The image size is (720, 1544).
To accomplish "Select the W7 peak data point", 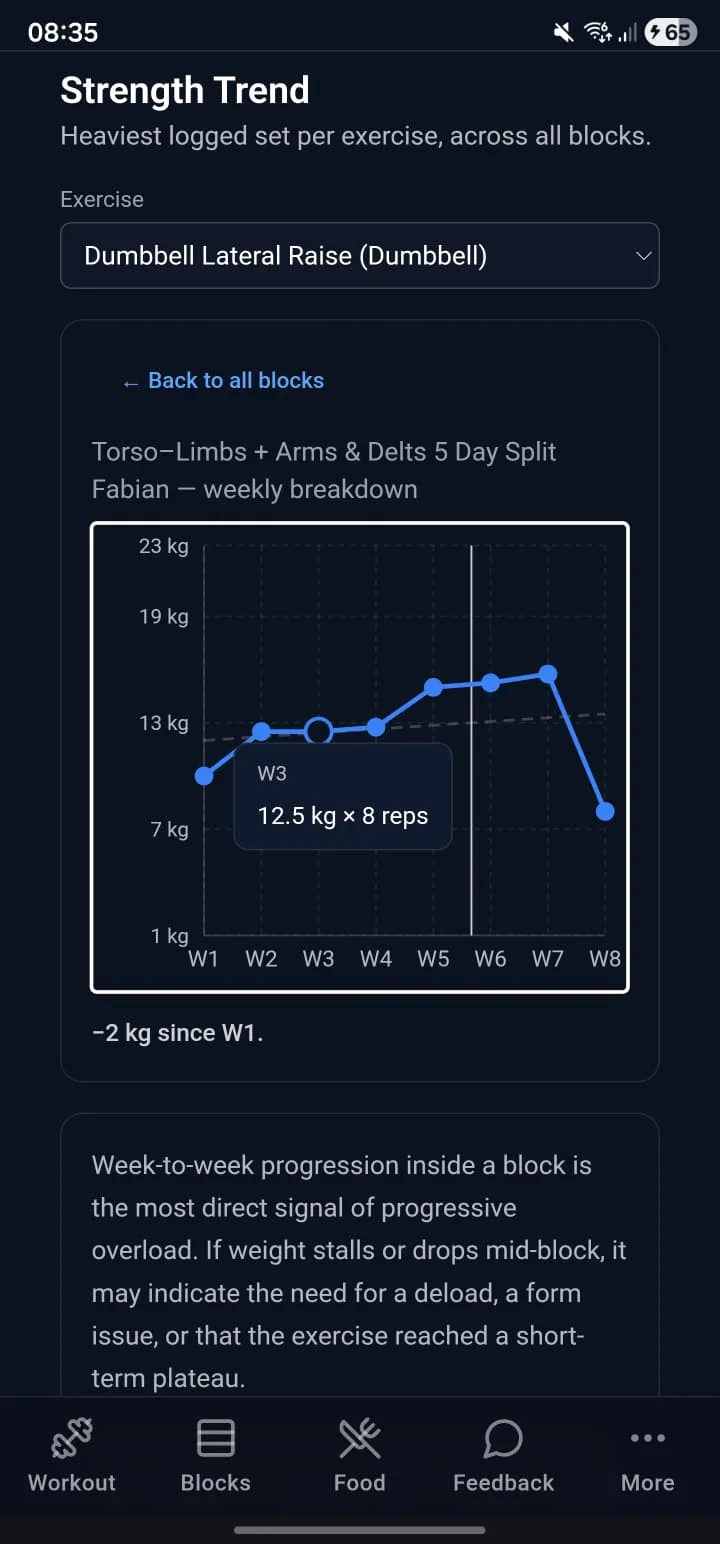I will click(548, 674).
